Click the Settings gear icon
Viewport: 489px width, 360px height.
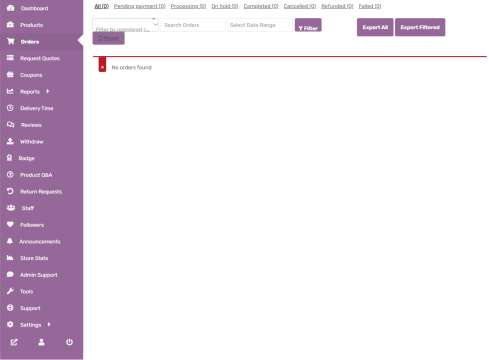[x=10, y=324]
